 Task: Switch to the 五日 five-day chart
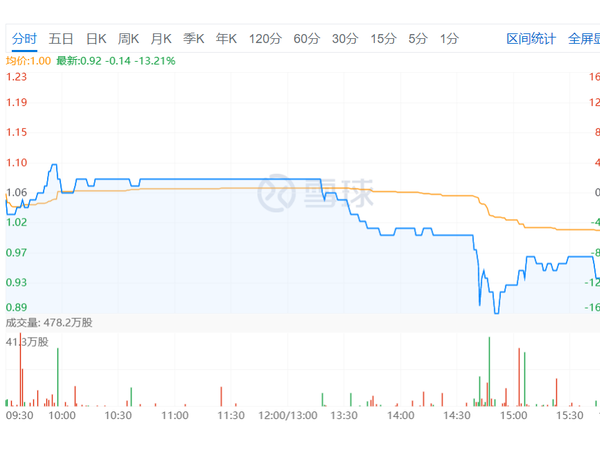click(x=60, y=39)
